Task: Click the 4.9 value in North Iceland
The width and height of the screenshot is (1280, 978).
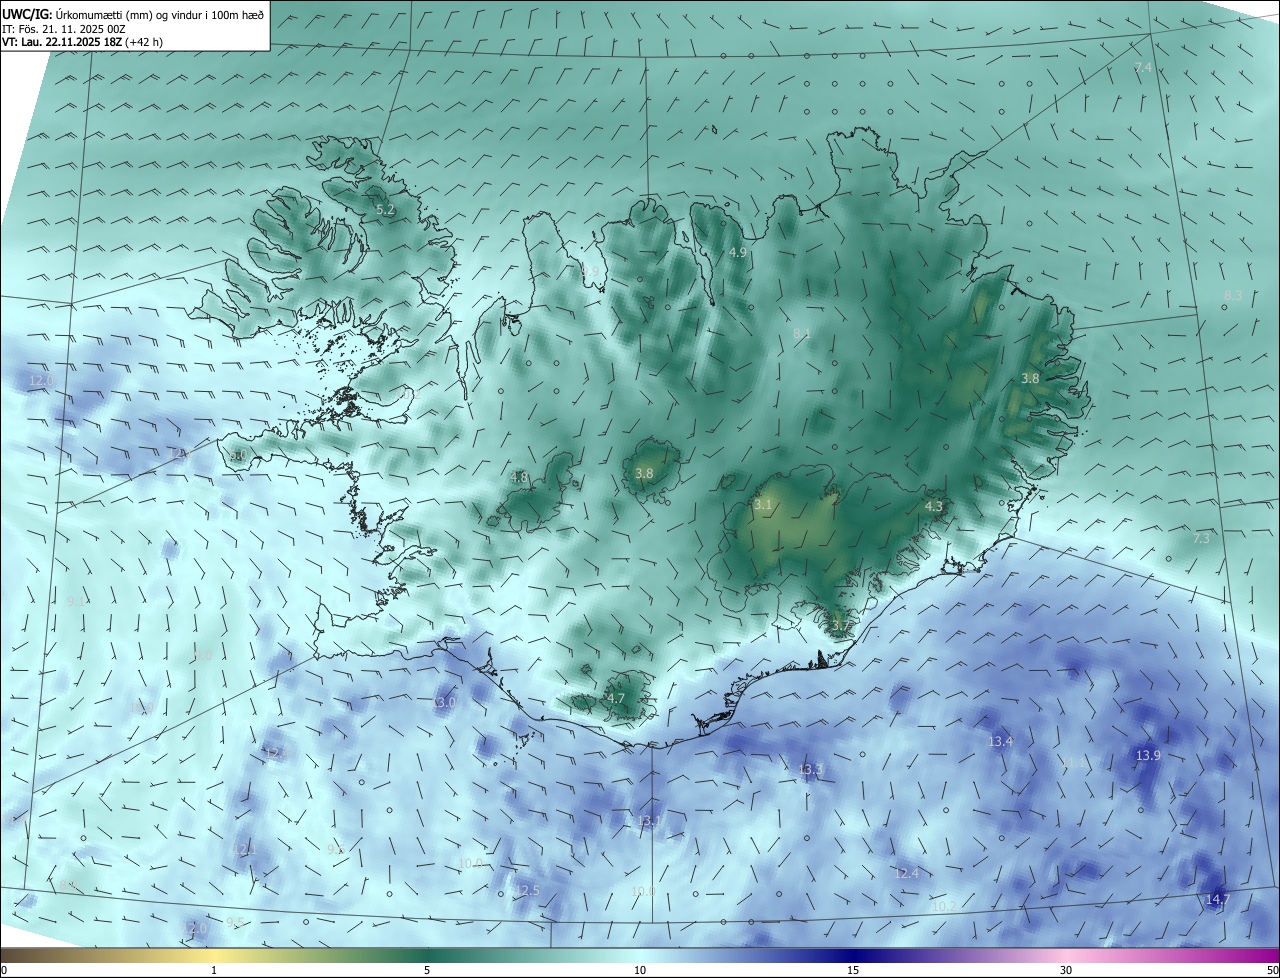Action: [x=738, y=253]
